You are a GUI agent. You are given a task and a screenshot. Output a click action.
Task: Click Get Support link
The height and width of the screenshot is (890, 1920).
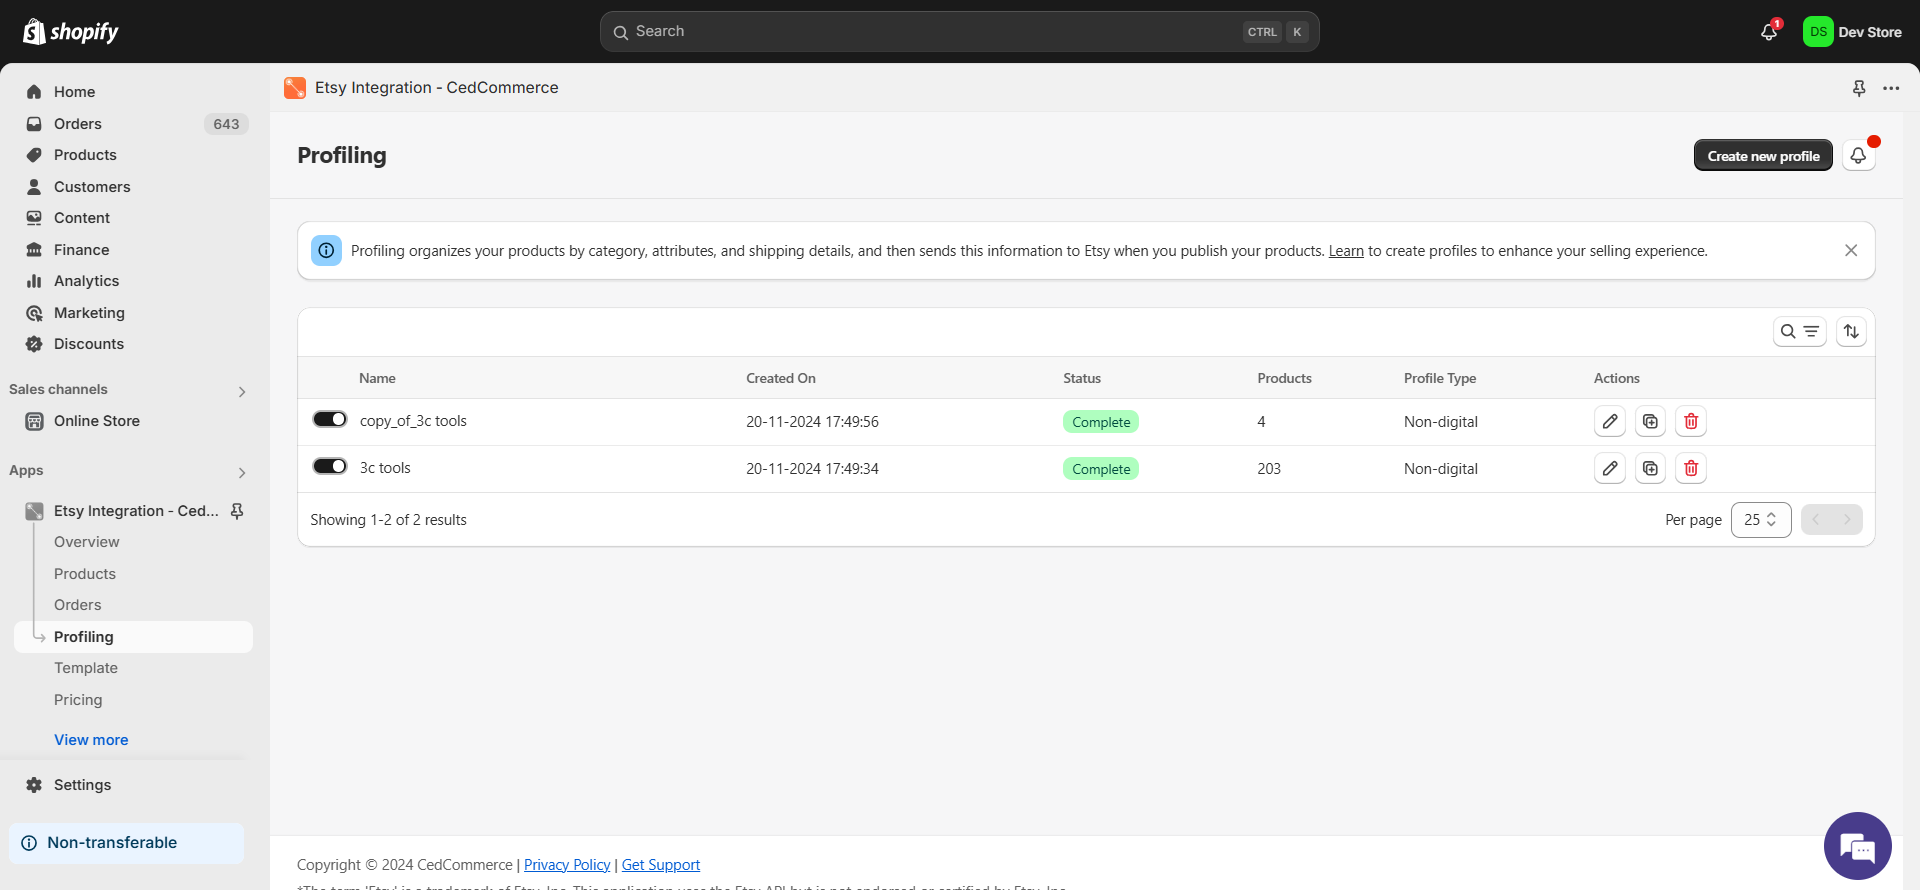pyautogui.click(x=661, y=865)
